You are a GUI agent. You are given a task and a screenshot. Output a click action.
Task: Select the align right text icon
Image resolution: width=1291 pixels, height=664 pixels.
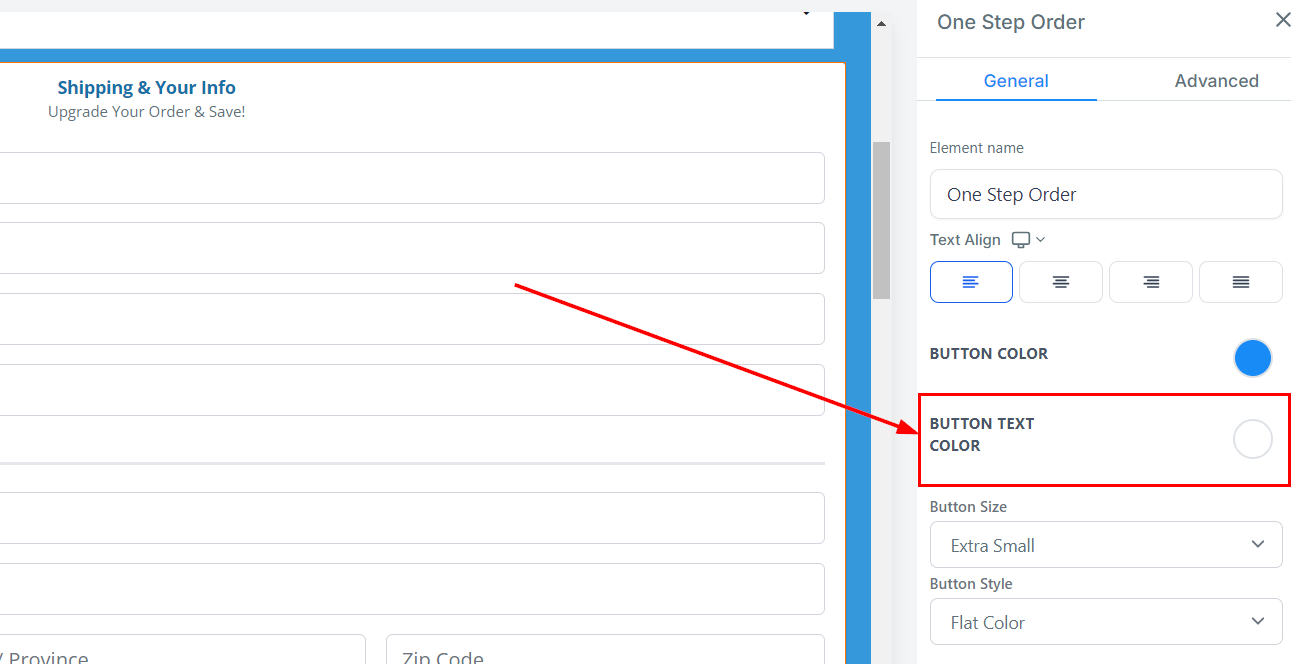pyautogui.click(x=1150, y=282)
